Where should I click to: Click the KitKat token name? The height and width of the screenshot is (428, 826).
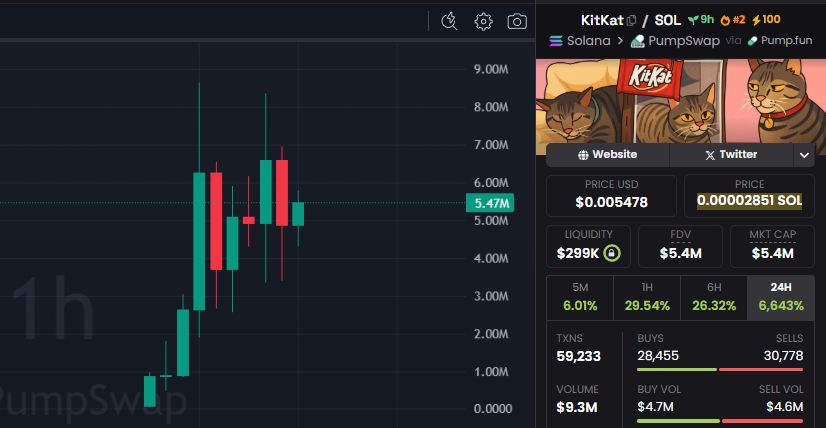point(602,21)
